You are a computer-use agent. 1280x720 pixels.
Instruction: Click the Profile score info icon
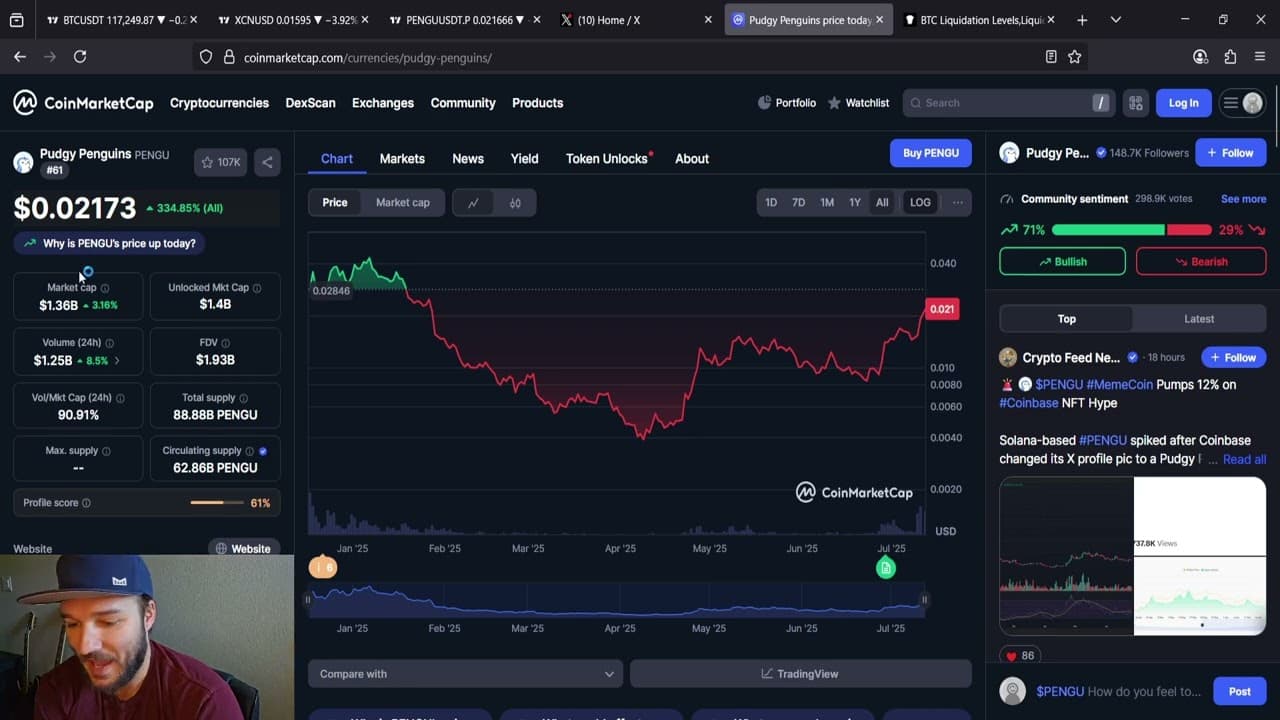pyautogui.click(x=86, y=503)
